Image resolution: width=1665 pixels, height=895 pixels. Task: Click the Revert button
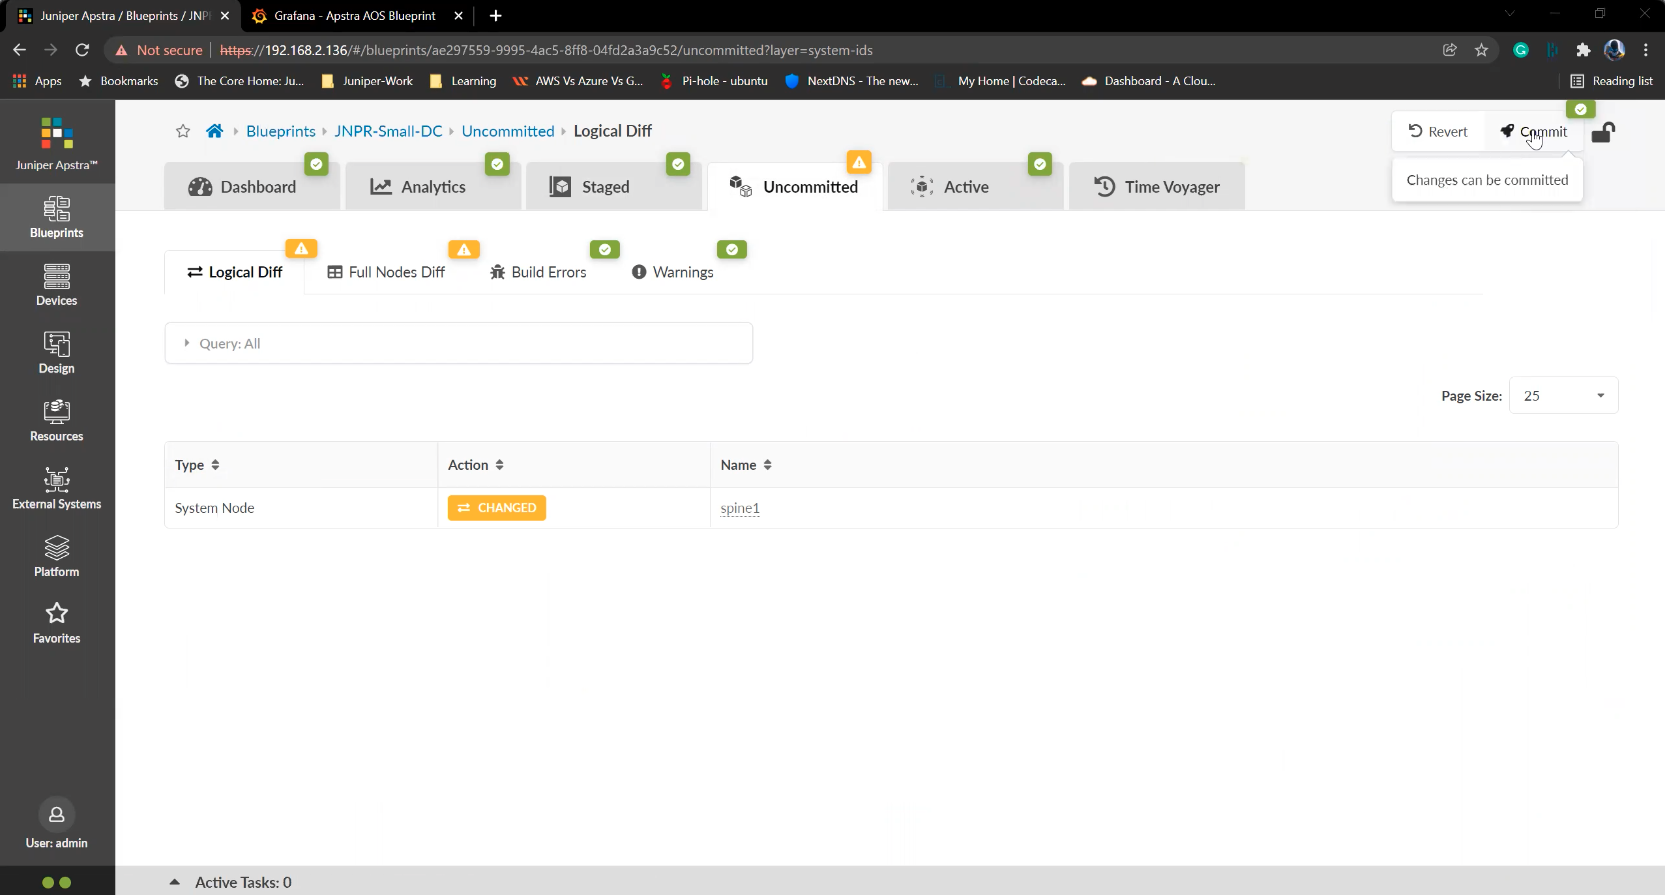(x=1438, y=131)
